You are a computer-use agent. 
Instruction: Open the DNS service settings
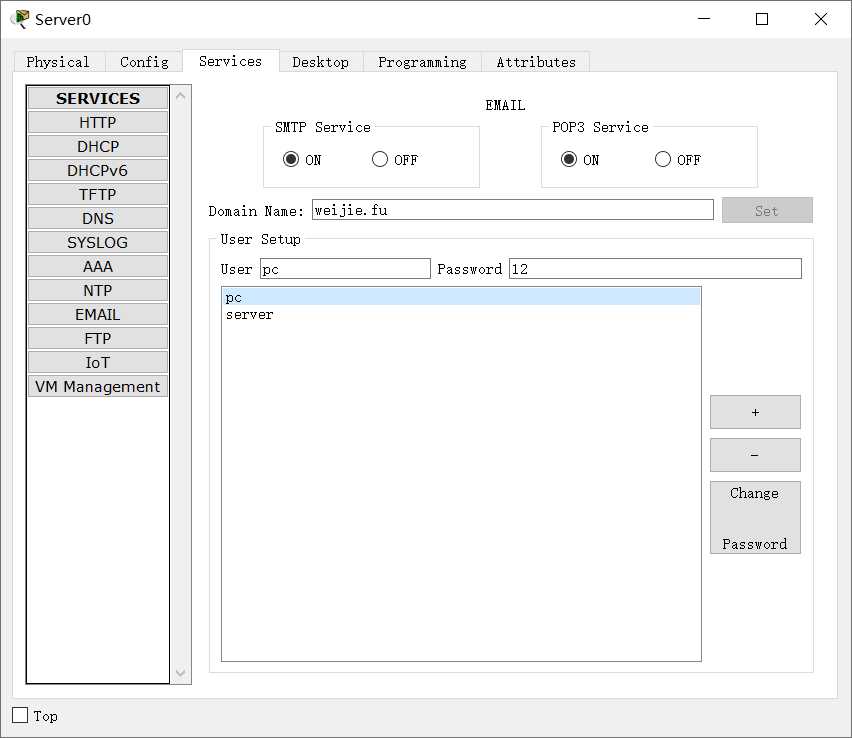coord(98,218)
